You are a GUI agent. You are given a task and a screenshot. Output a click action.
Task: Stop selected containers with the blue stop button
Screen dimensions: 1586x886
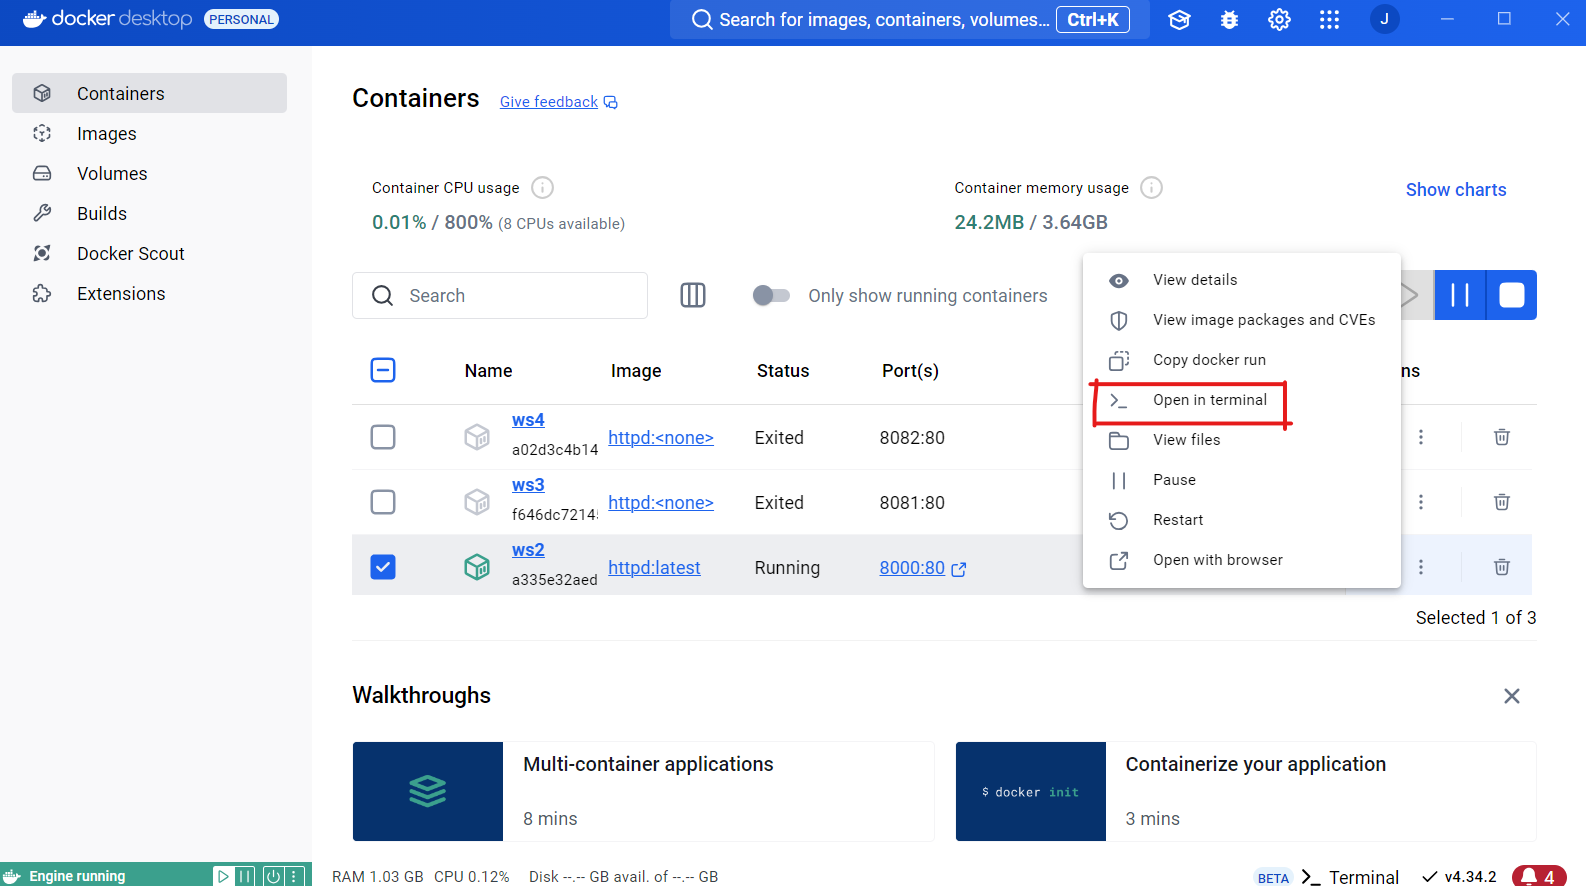1512,295
